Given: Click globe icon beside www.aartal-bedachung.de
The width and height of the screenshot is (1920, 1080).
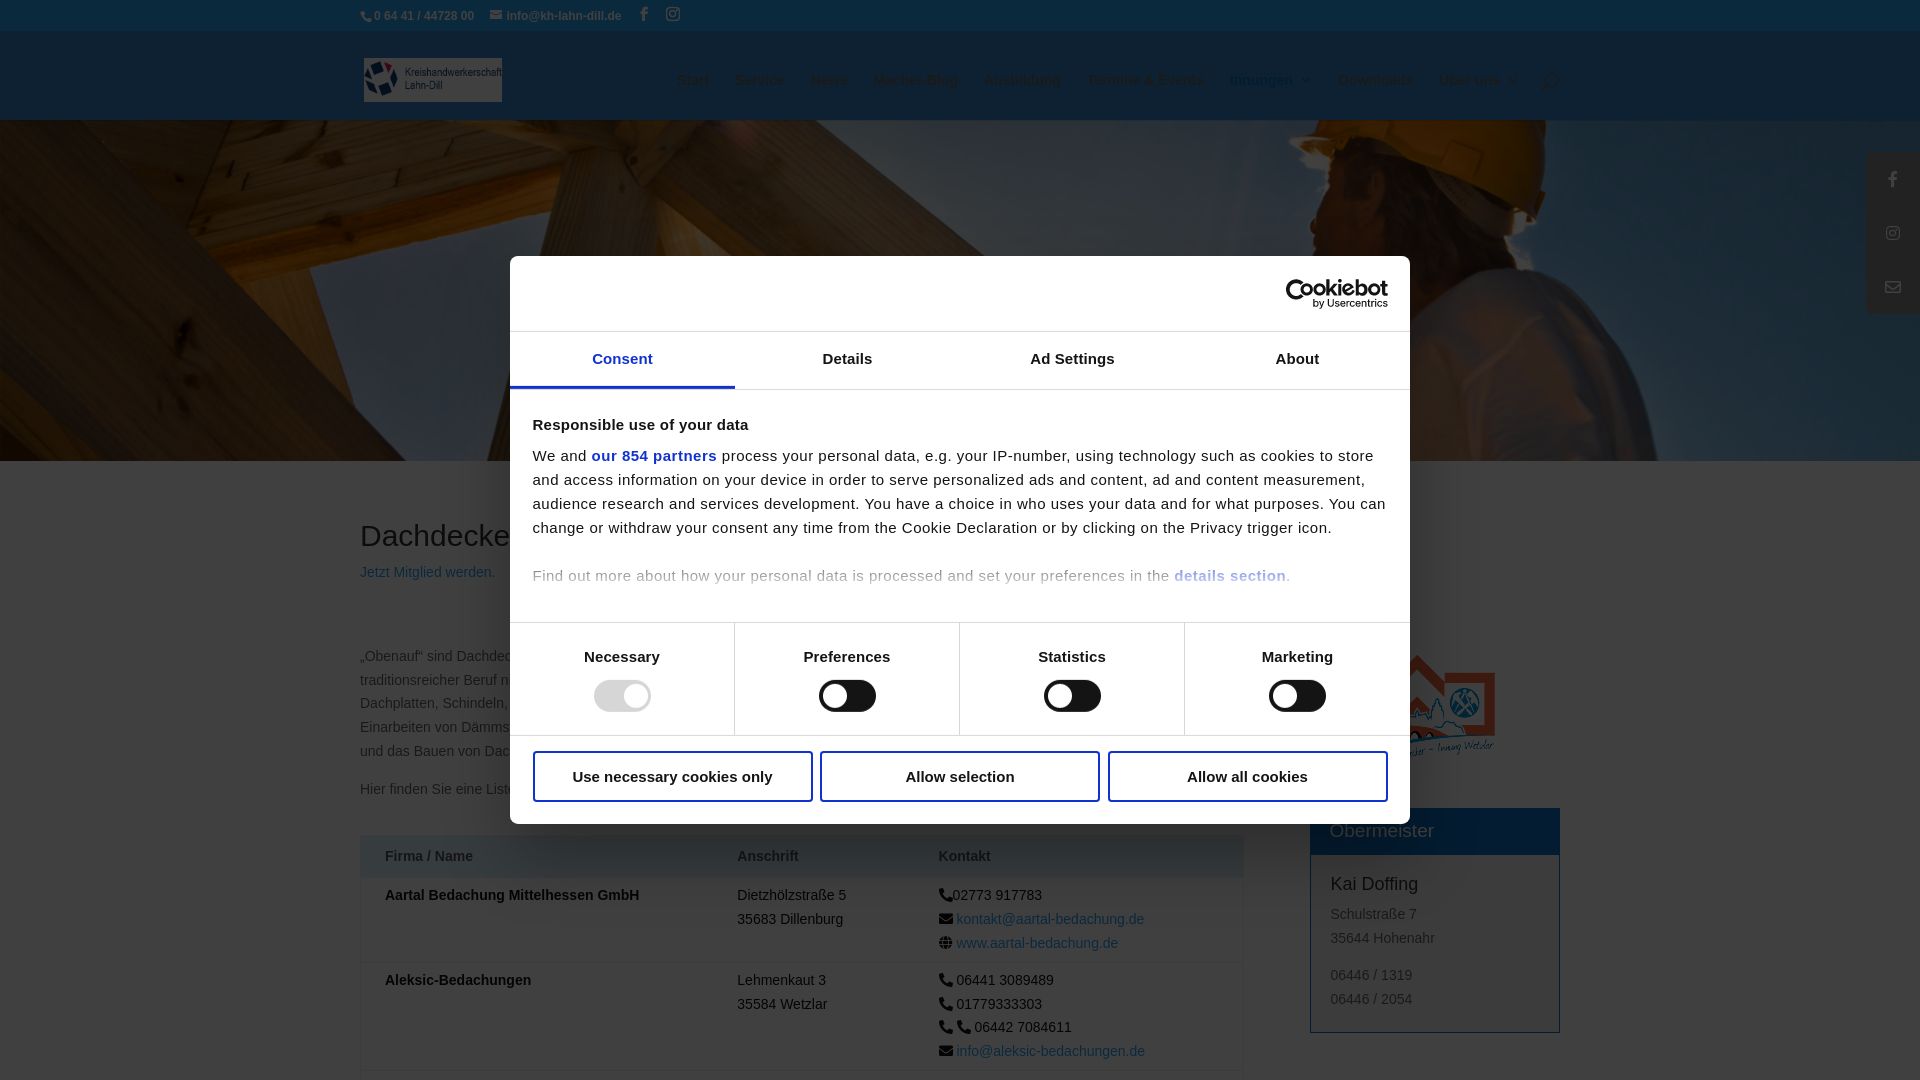Looking at the screenshot, I should 945,943.
